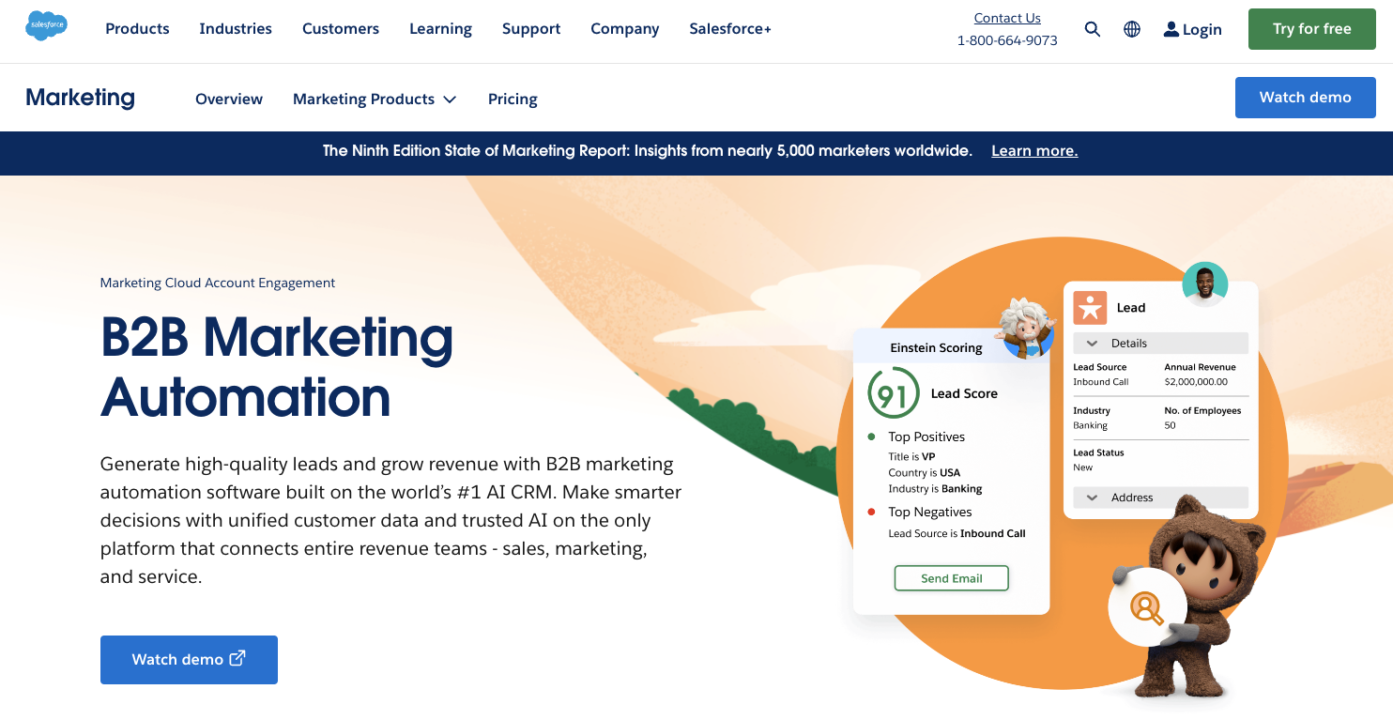Image resolution: width=1393 pixels, height=720 pixels.
Task: Open the Learning menu
Action: pyautogui.click(x=440, y=29)
